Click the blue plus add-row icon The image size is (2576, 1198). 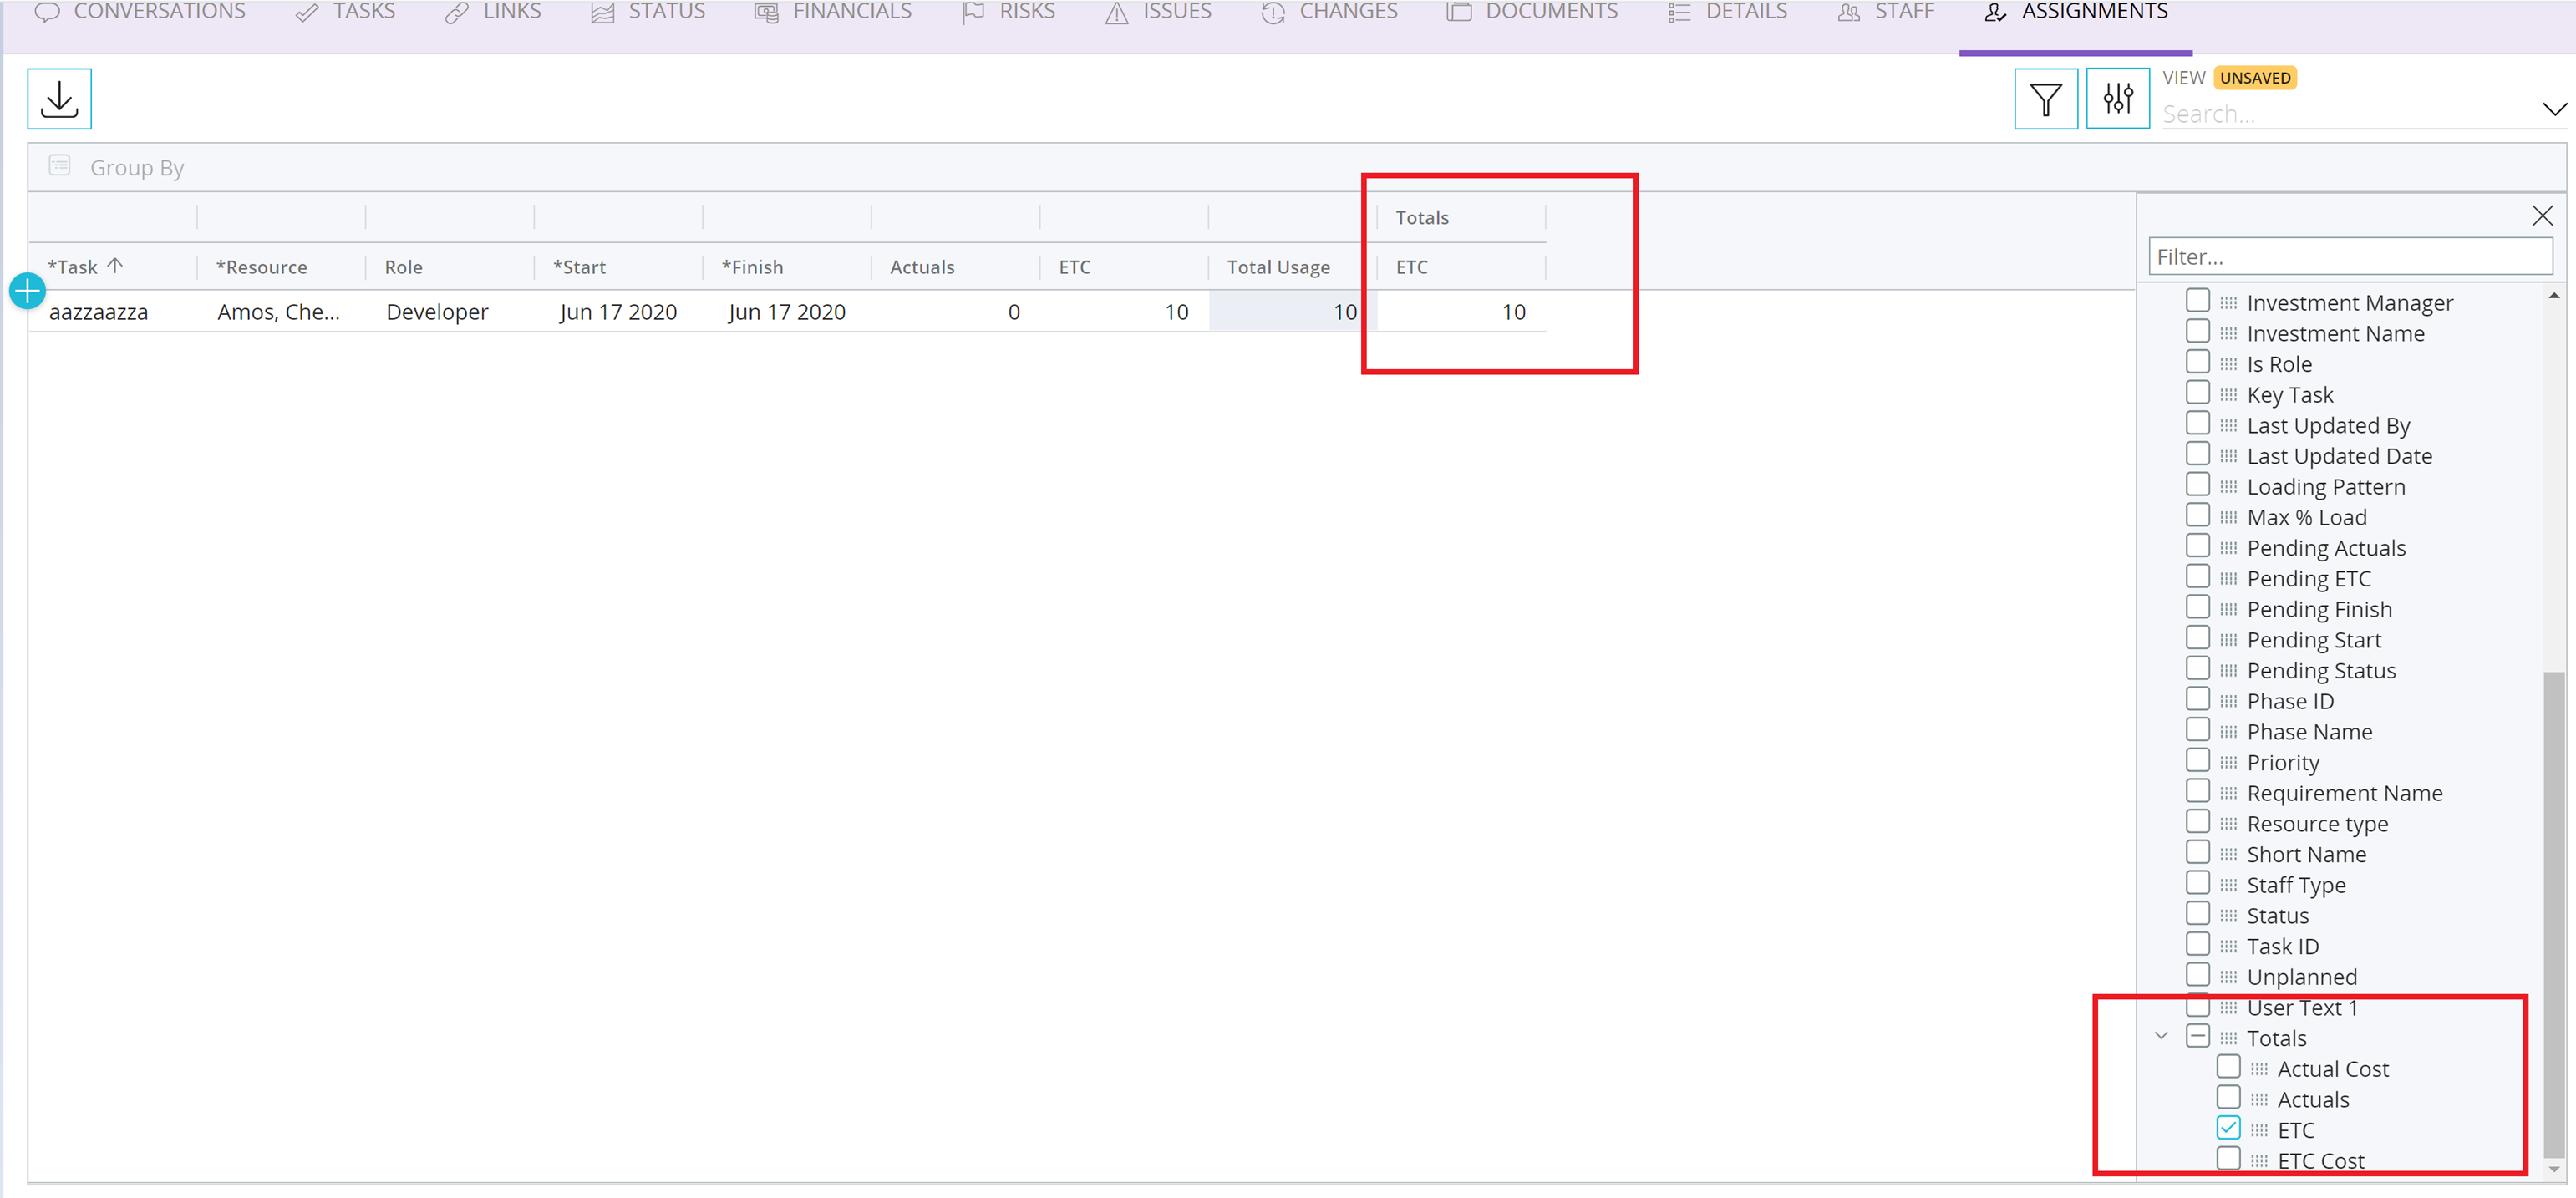click(27, 291)
